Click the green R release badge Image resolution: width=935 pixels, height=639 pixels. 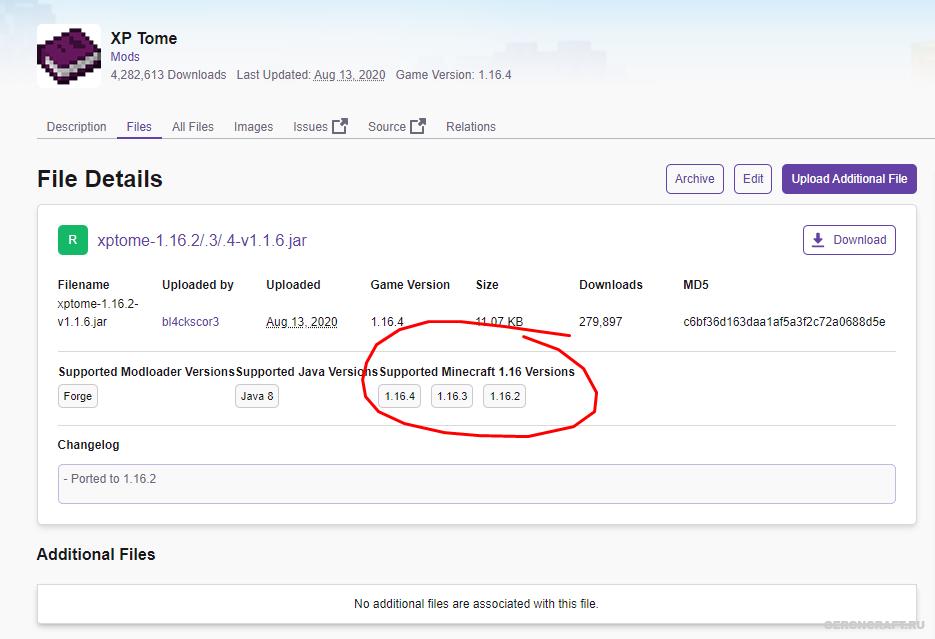72,240
